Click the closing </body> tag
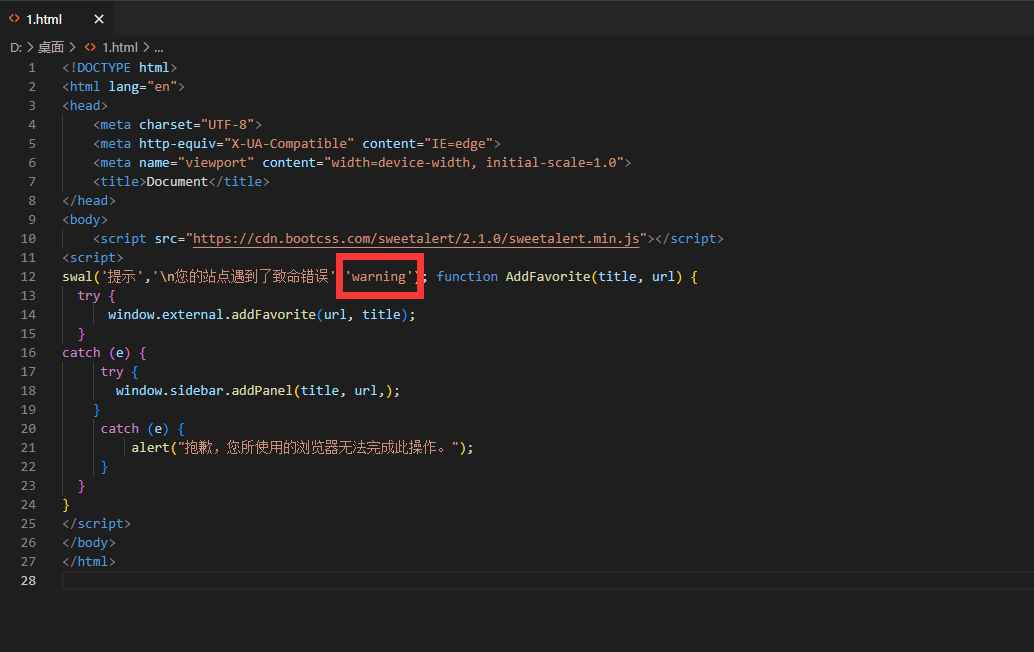The height and width of the screenshot is (652, 1034). point(89,543)
